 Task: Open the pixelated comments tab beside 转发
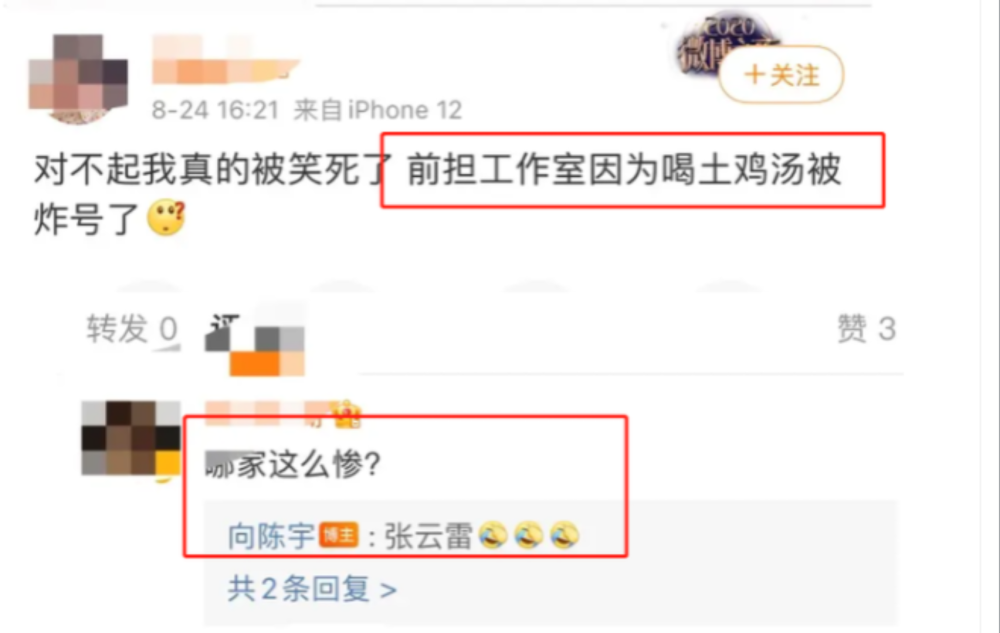point(254,344)
